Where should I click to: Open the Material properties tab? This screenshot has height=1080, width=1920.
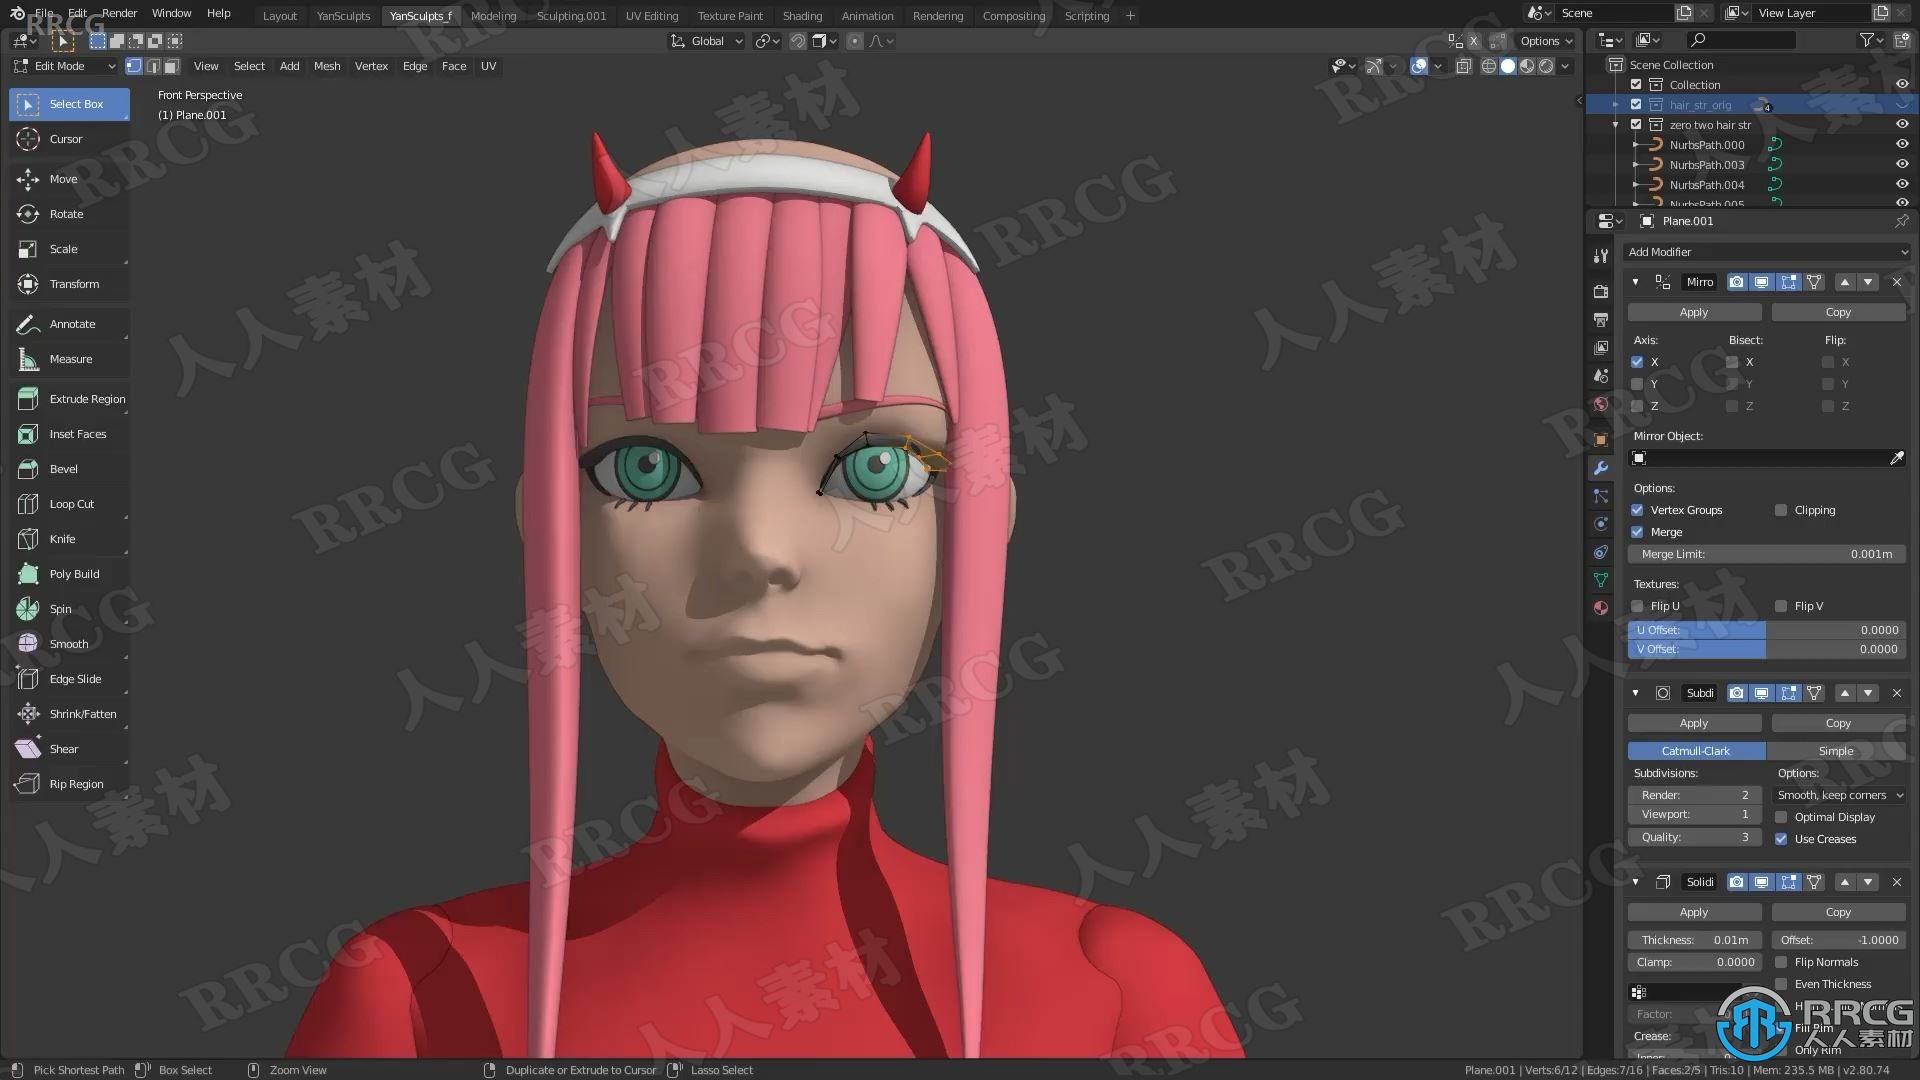[x=1601, y=607]
